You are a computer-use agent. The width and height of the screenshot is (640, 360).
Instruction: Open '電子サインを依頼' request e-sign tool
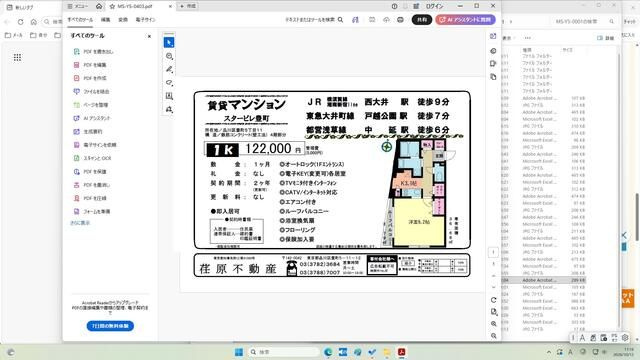[95, 145]
